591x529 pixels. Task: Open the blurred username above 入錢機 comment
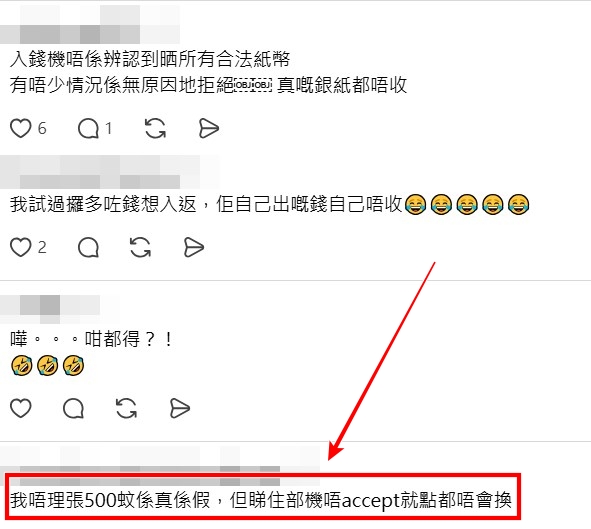(x=90, y=24)
